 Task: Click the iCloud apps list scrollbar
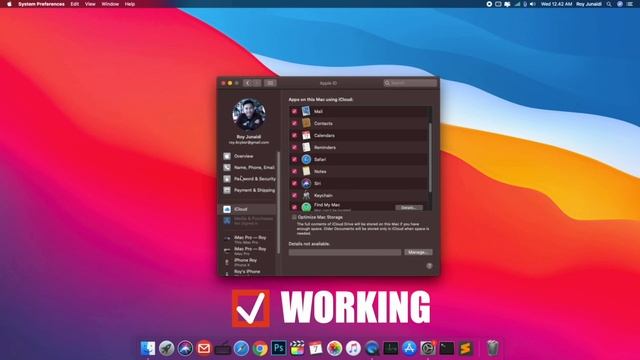[x=430, y=157]
